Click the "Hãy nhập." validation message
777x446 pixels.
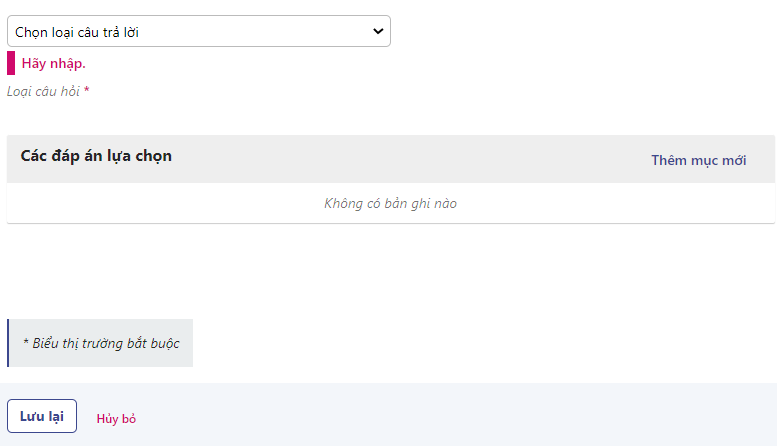pyautogui.click(x=53, y=64)
